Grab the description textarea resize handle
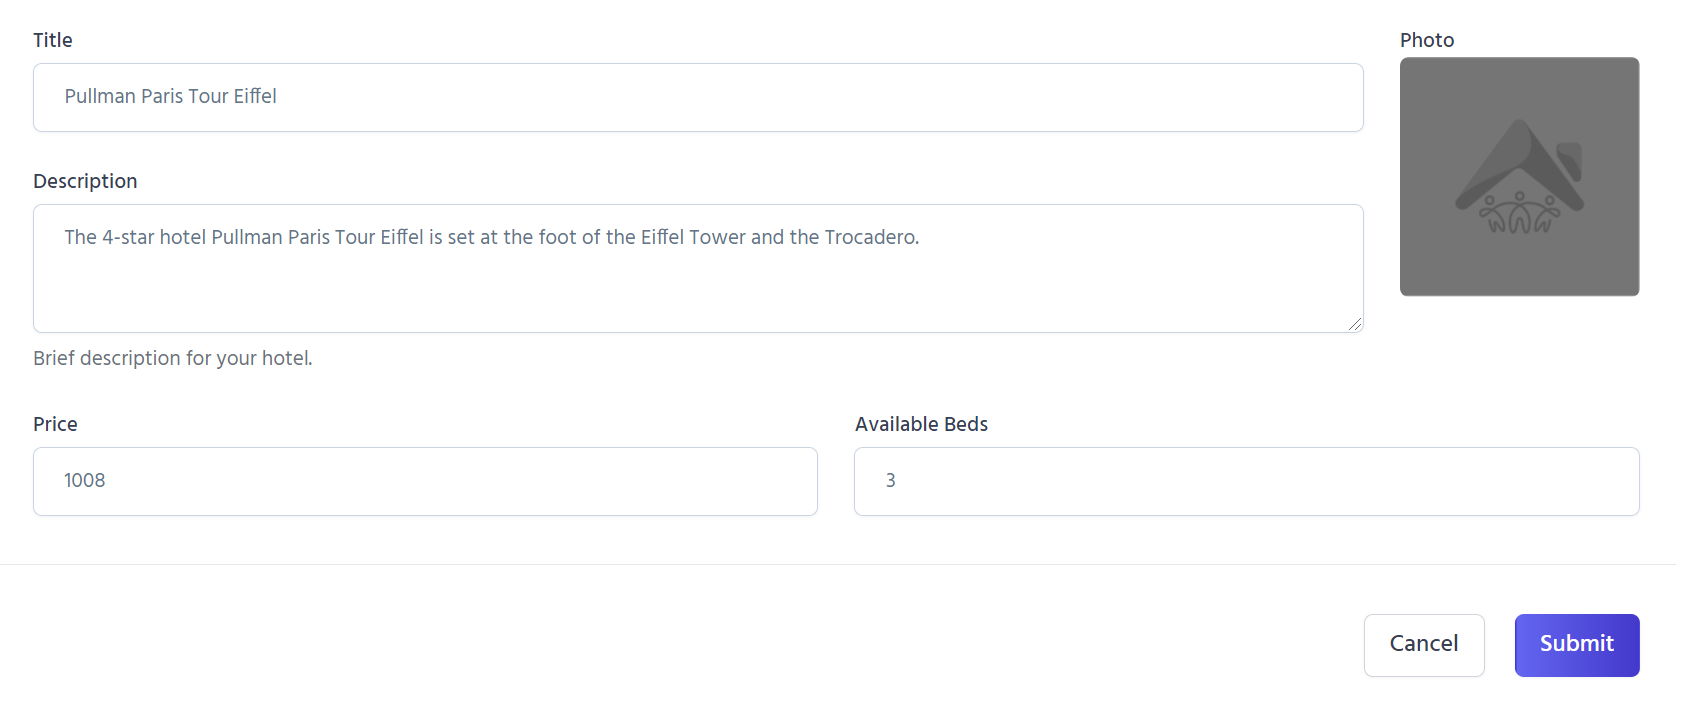1700x701 pixels. pyautogui.click(x=1354, y=323)
